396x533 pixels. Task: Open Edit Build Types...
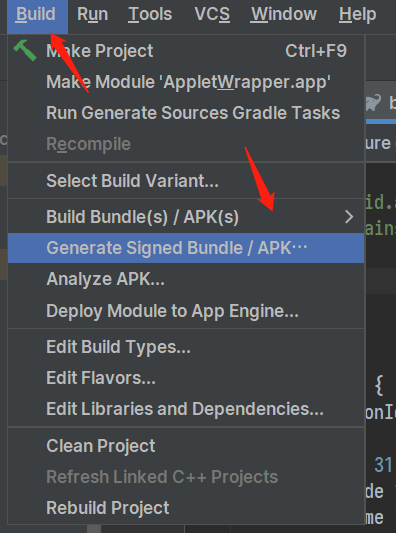(x=186, y=347)
